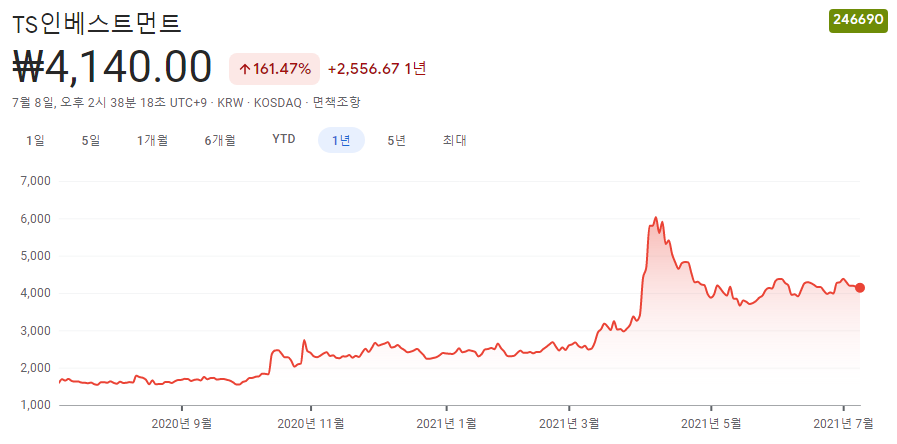This screenshot has height=444, width=897.
Task: Click the 3,000 y-axis label
Action: (x=36, y=331)
